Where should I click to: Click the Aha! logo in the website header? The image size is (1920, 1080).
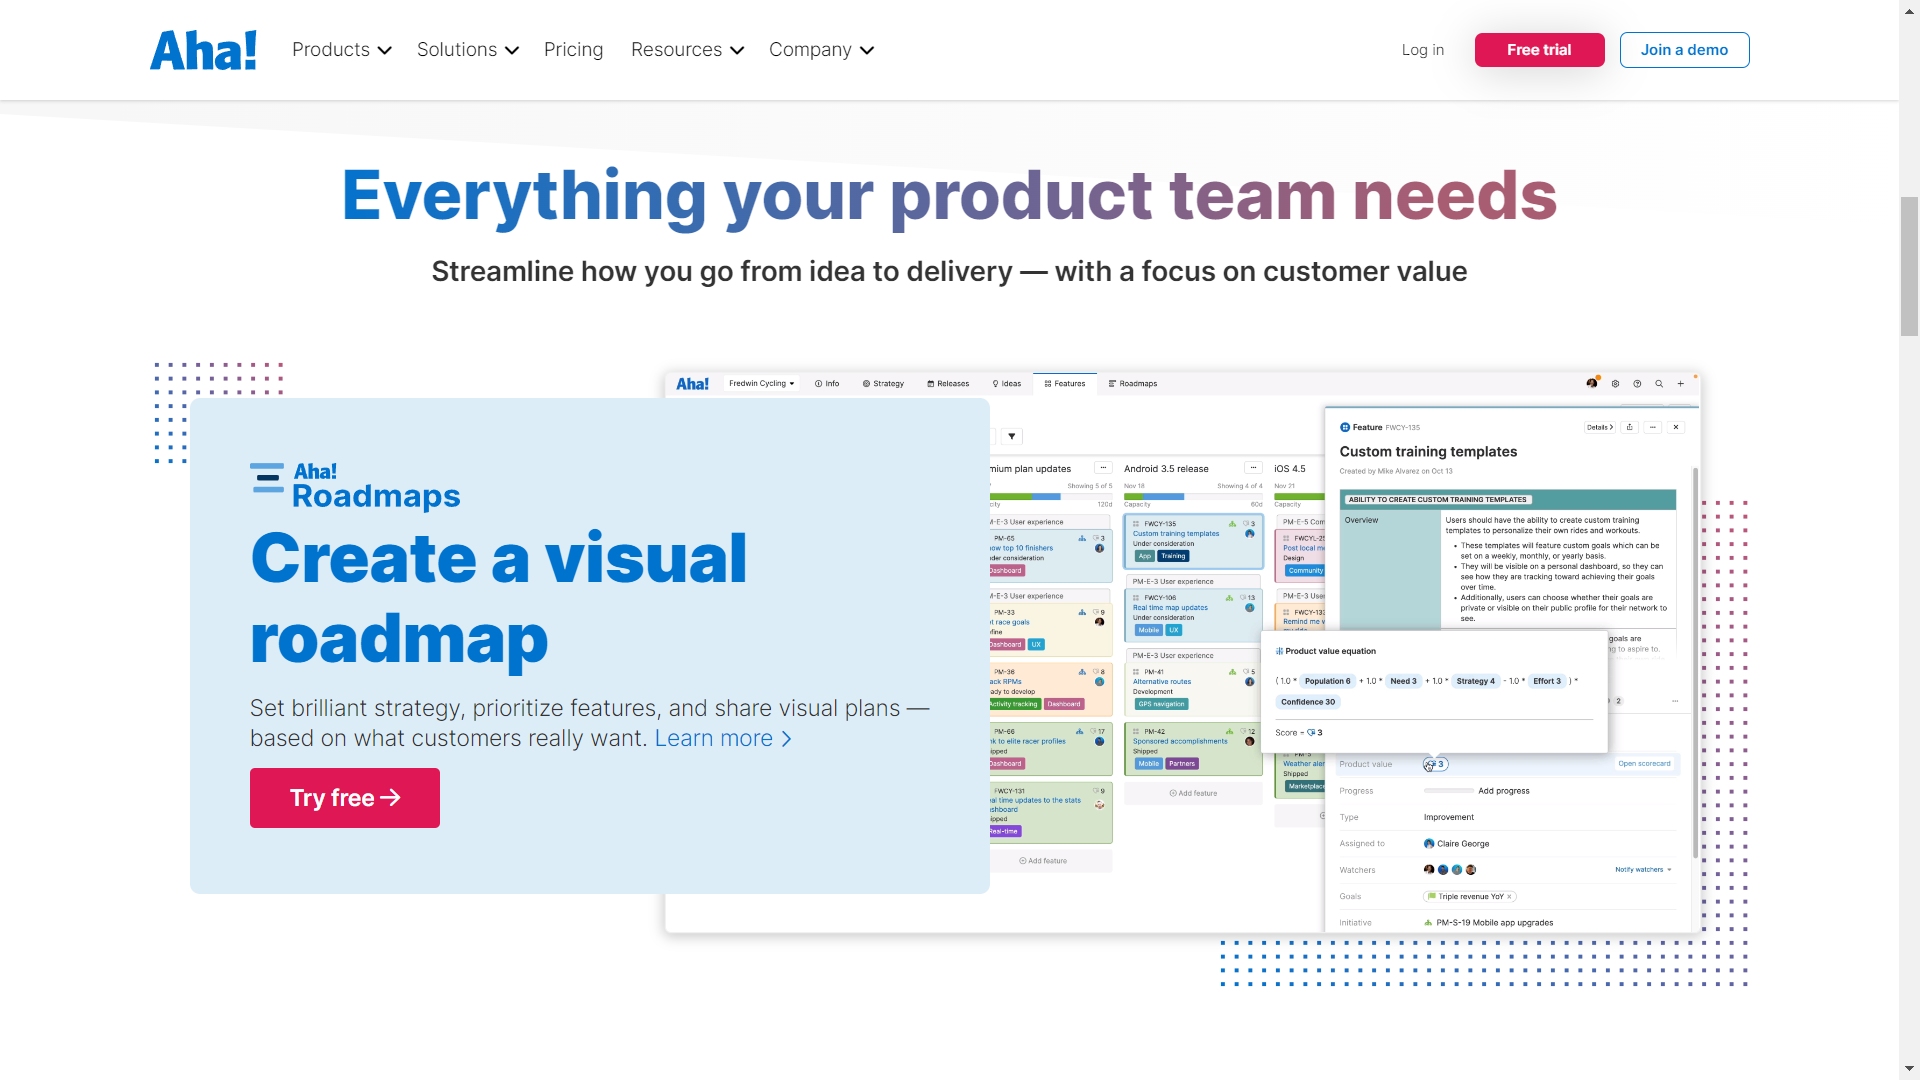click(x=203, y=49)
